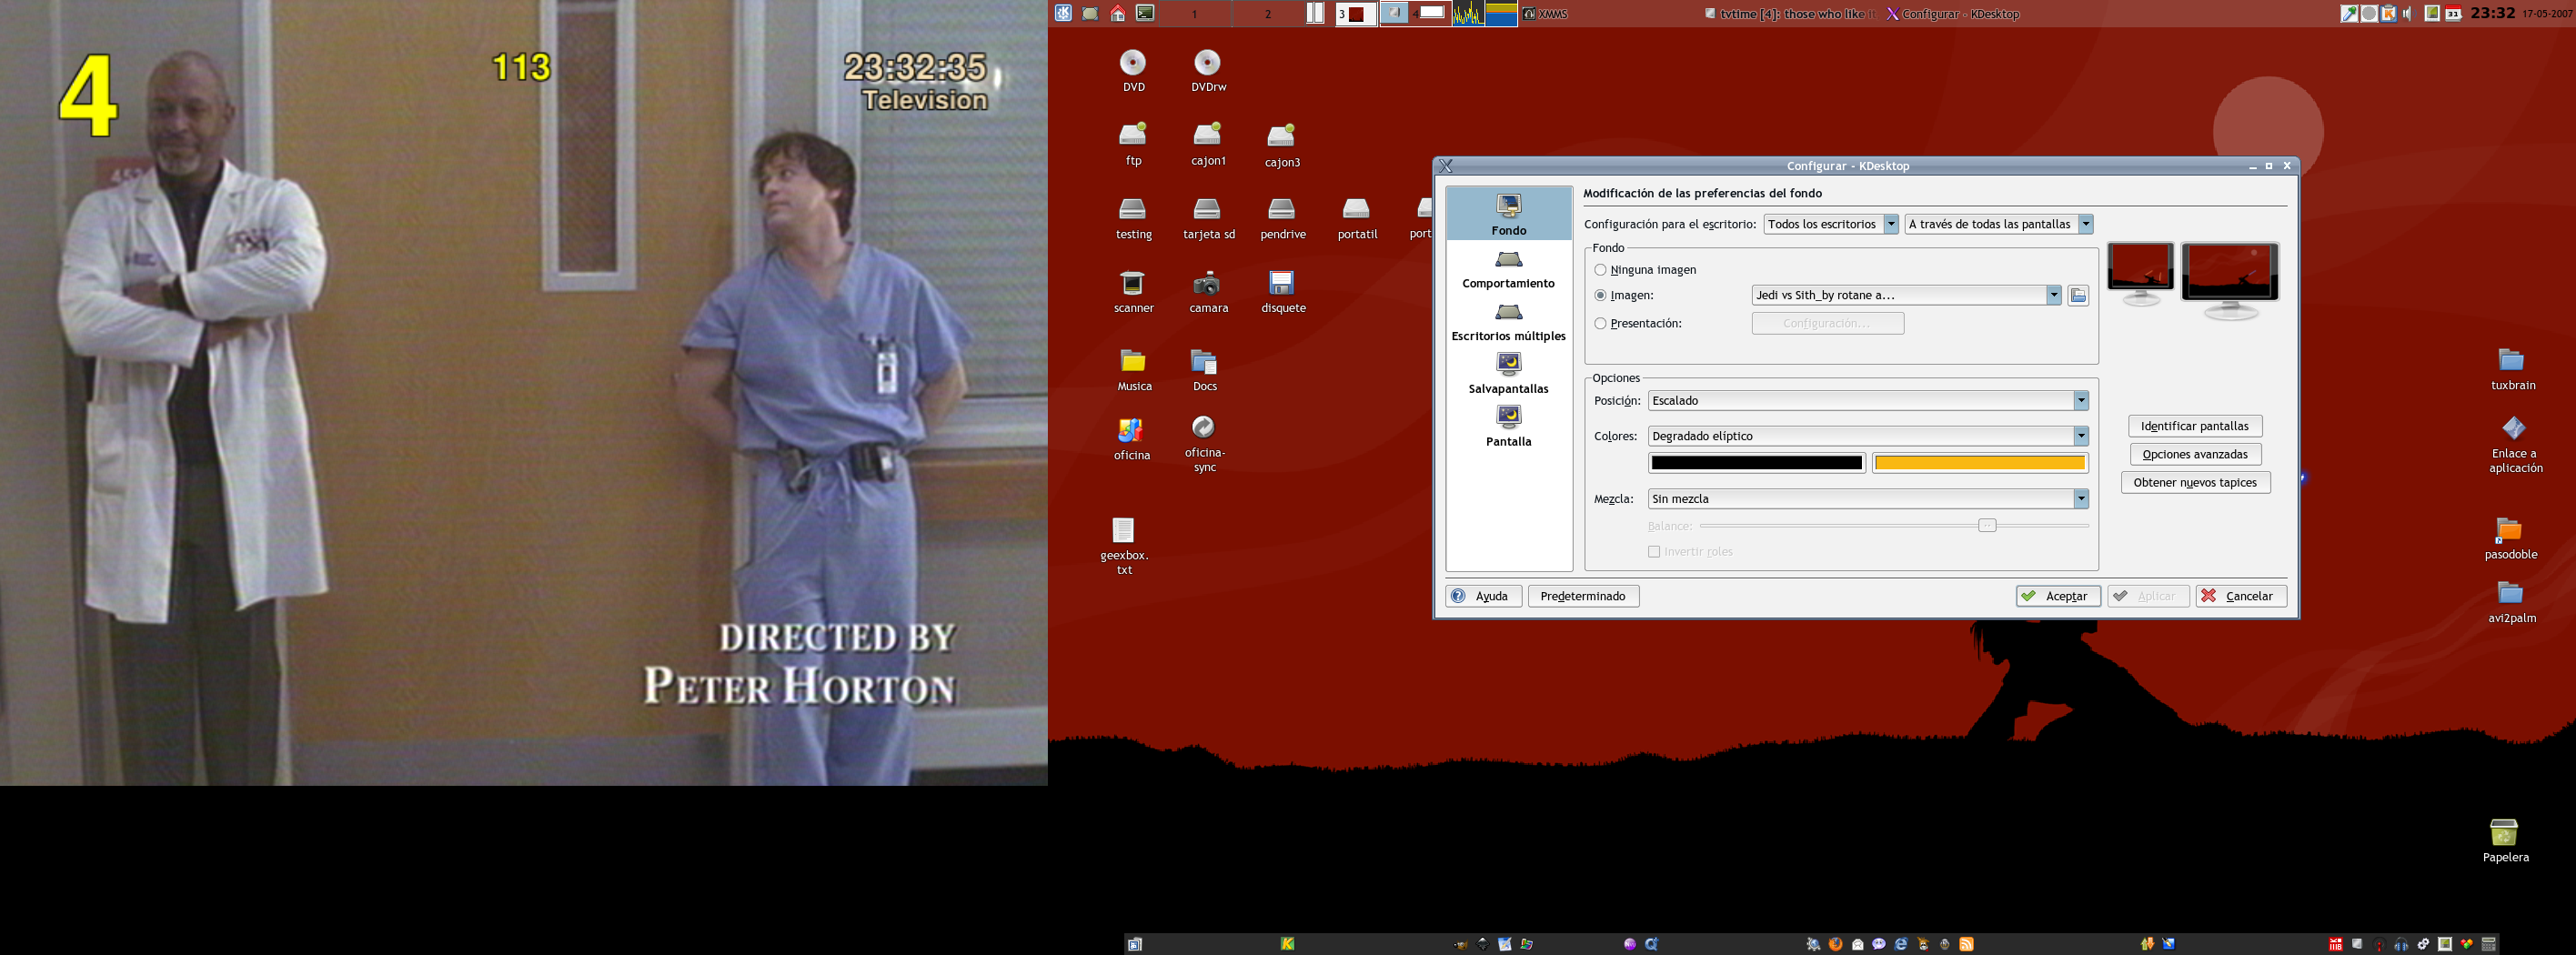Launch the terminal from top panel
Image resolution: width=2576 pixels, height=955 pixels.
(1145, 13)
